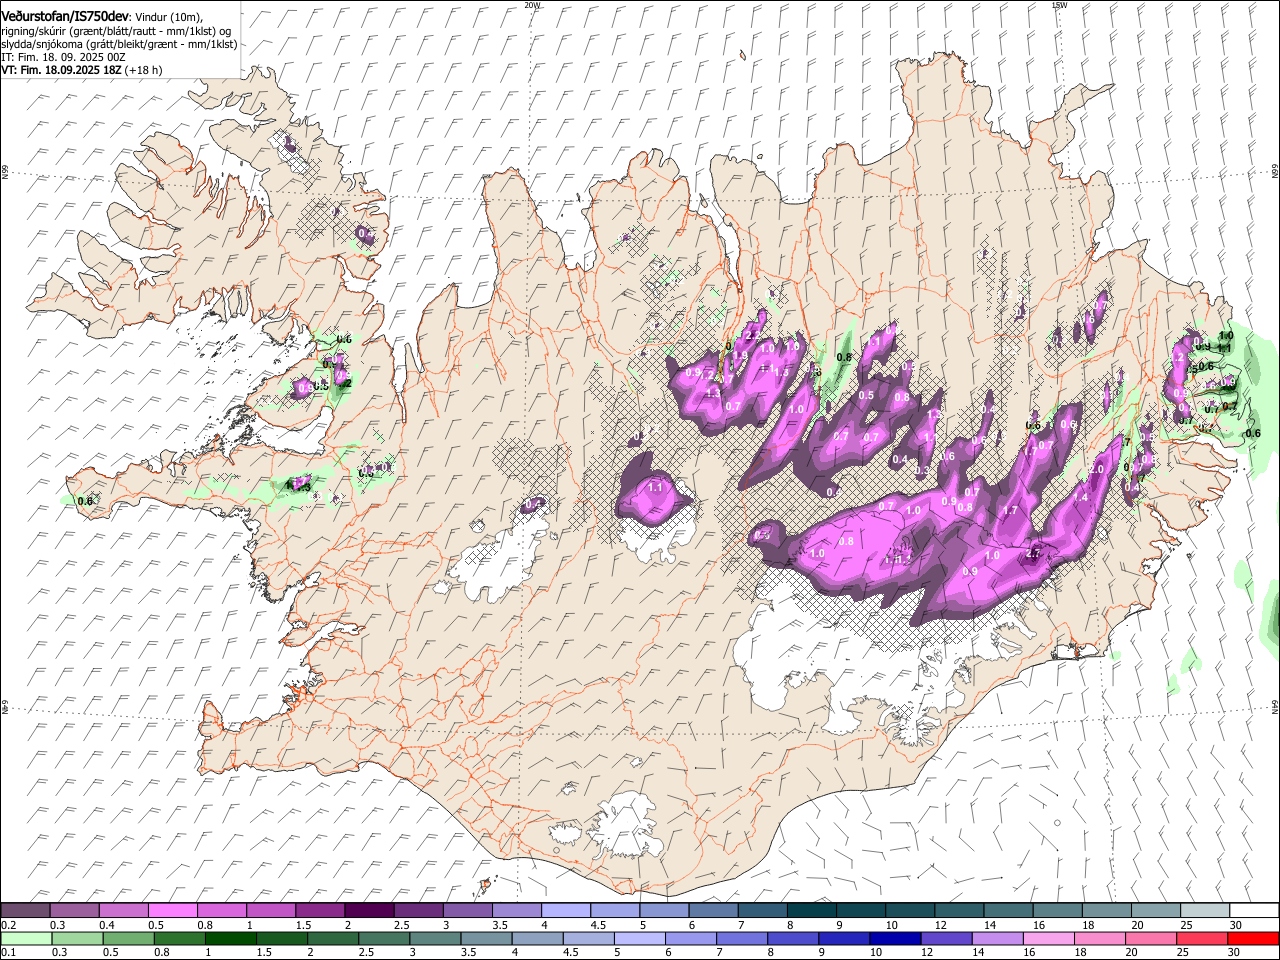This screenshot has width=1280, height=960.
Task: Select the orchid 0.4 swatch in upper legend row
Action: pyautogui.click(x=124, y=911)
